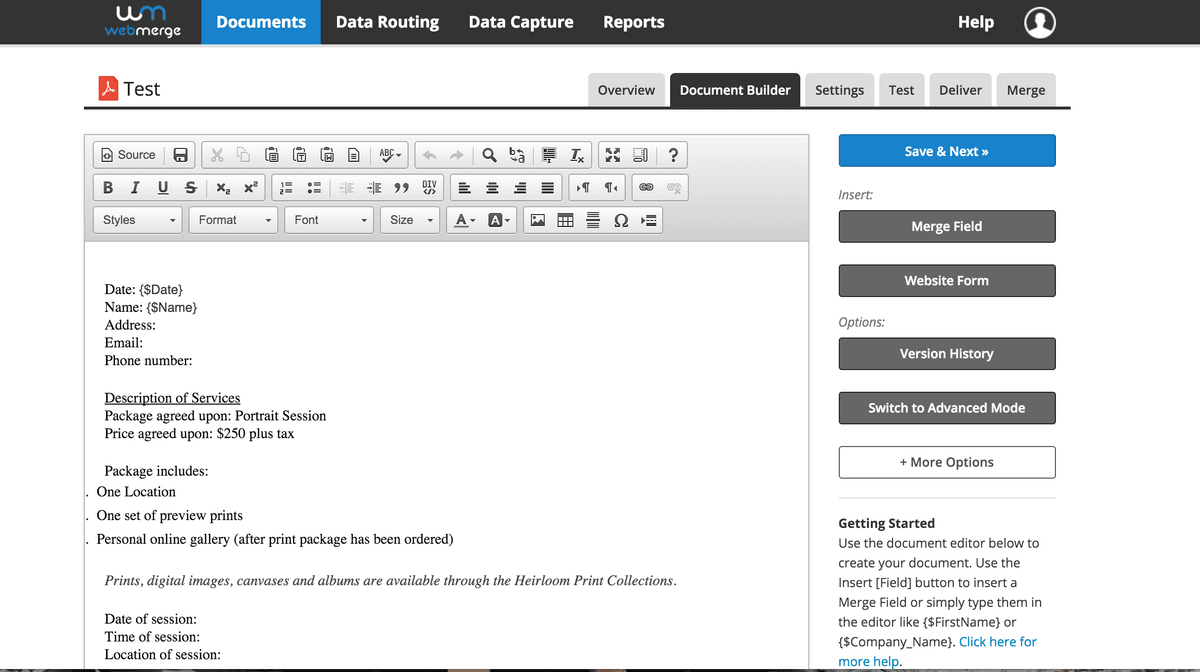1200x672 pixels.
Task: Align text left
Action: point(465,187)
